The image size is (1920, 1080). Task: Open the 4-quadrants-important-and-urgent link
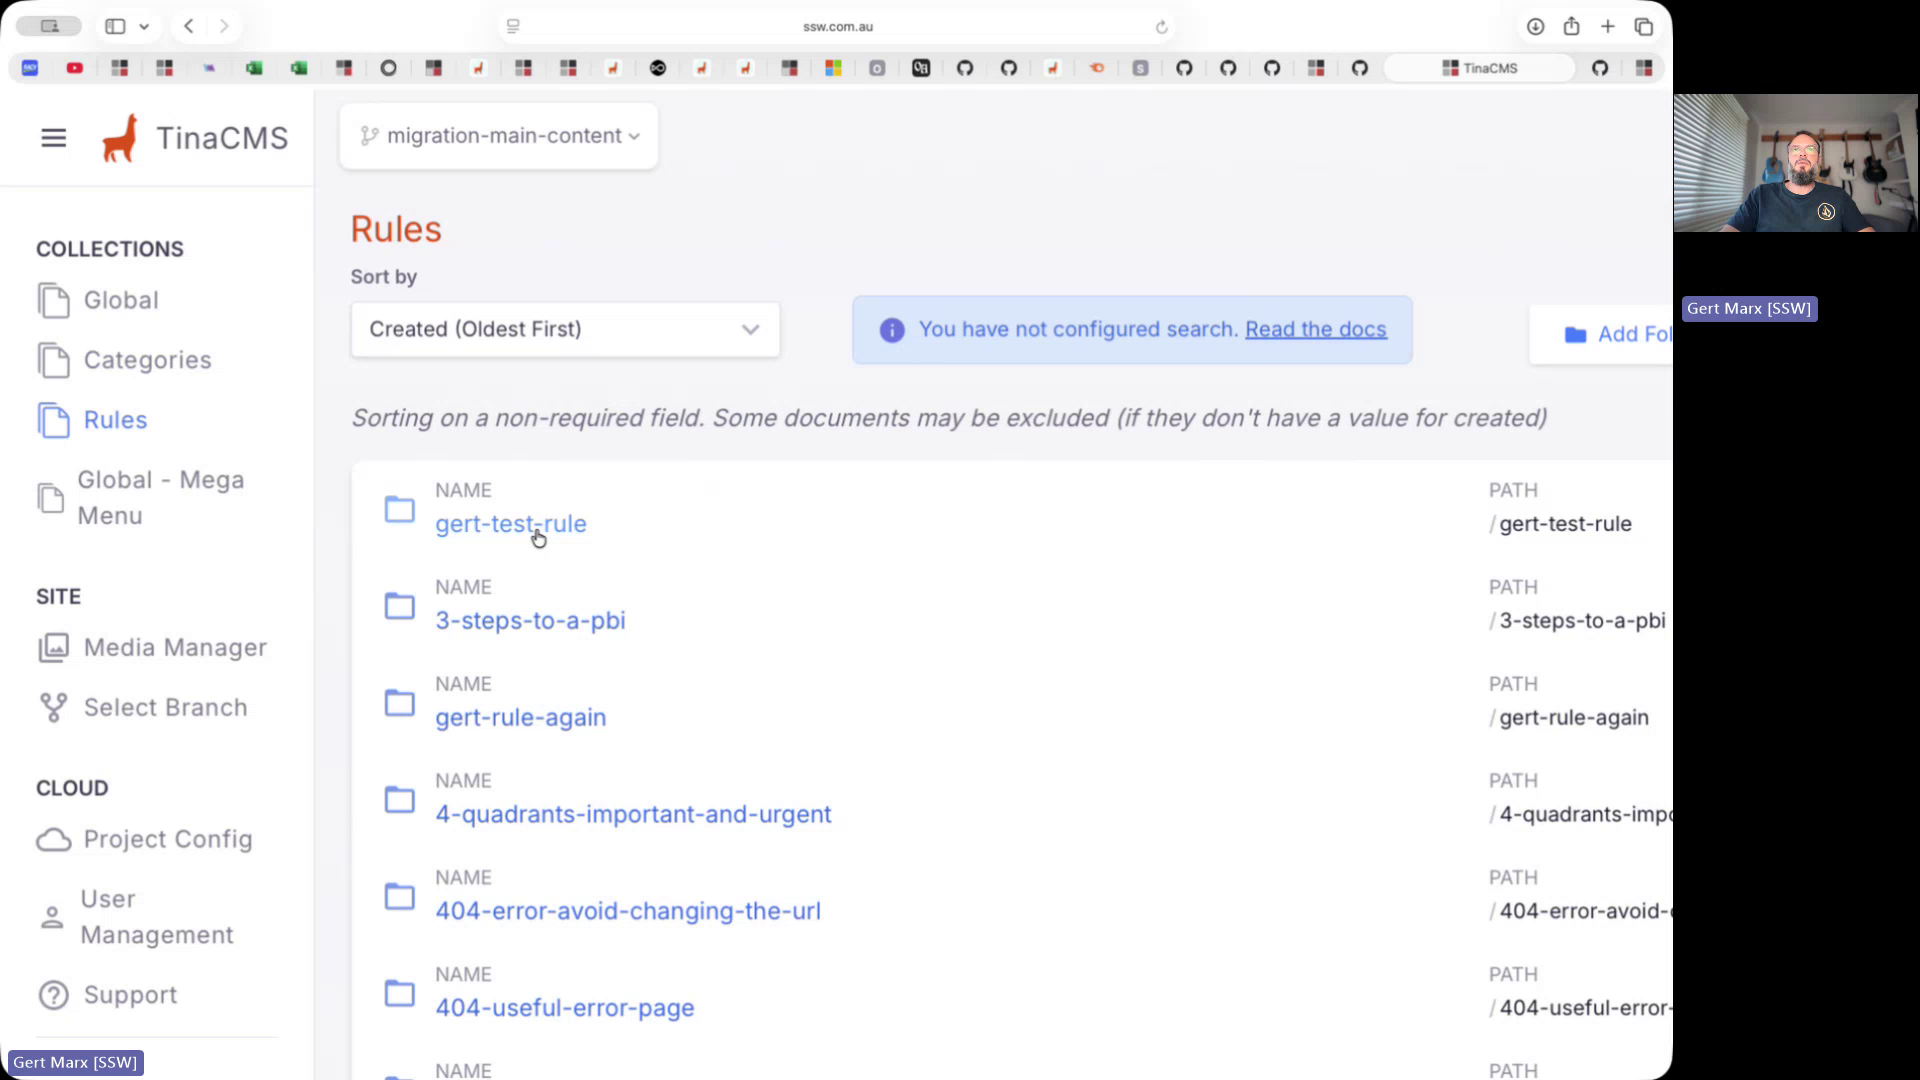point(633,815)
